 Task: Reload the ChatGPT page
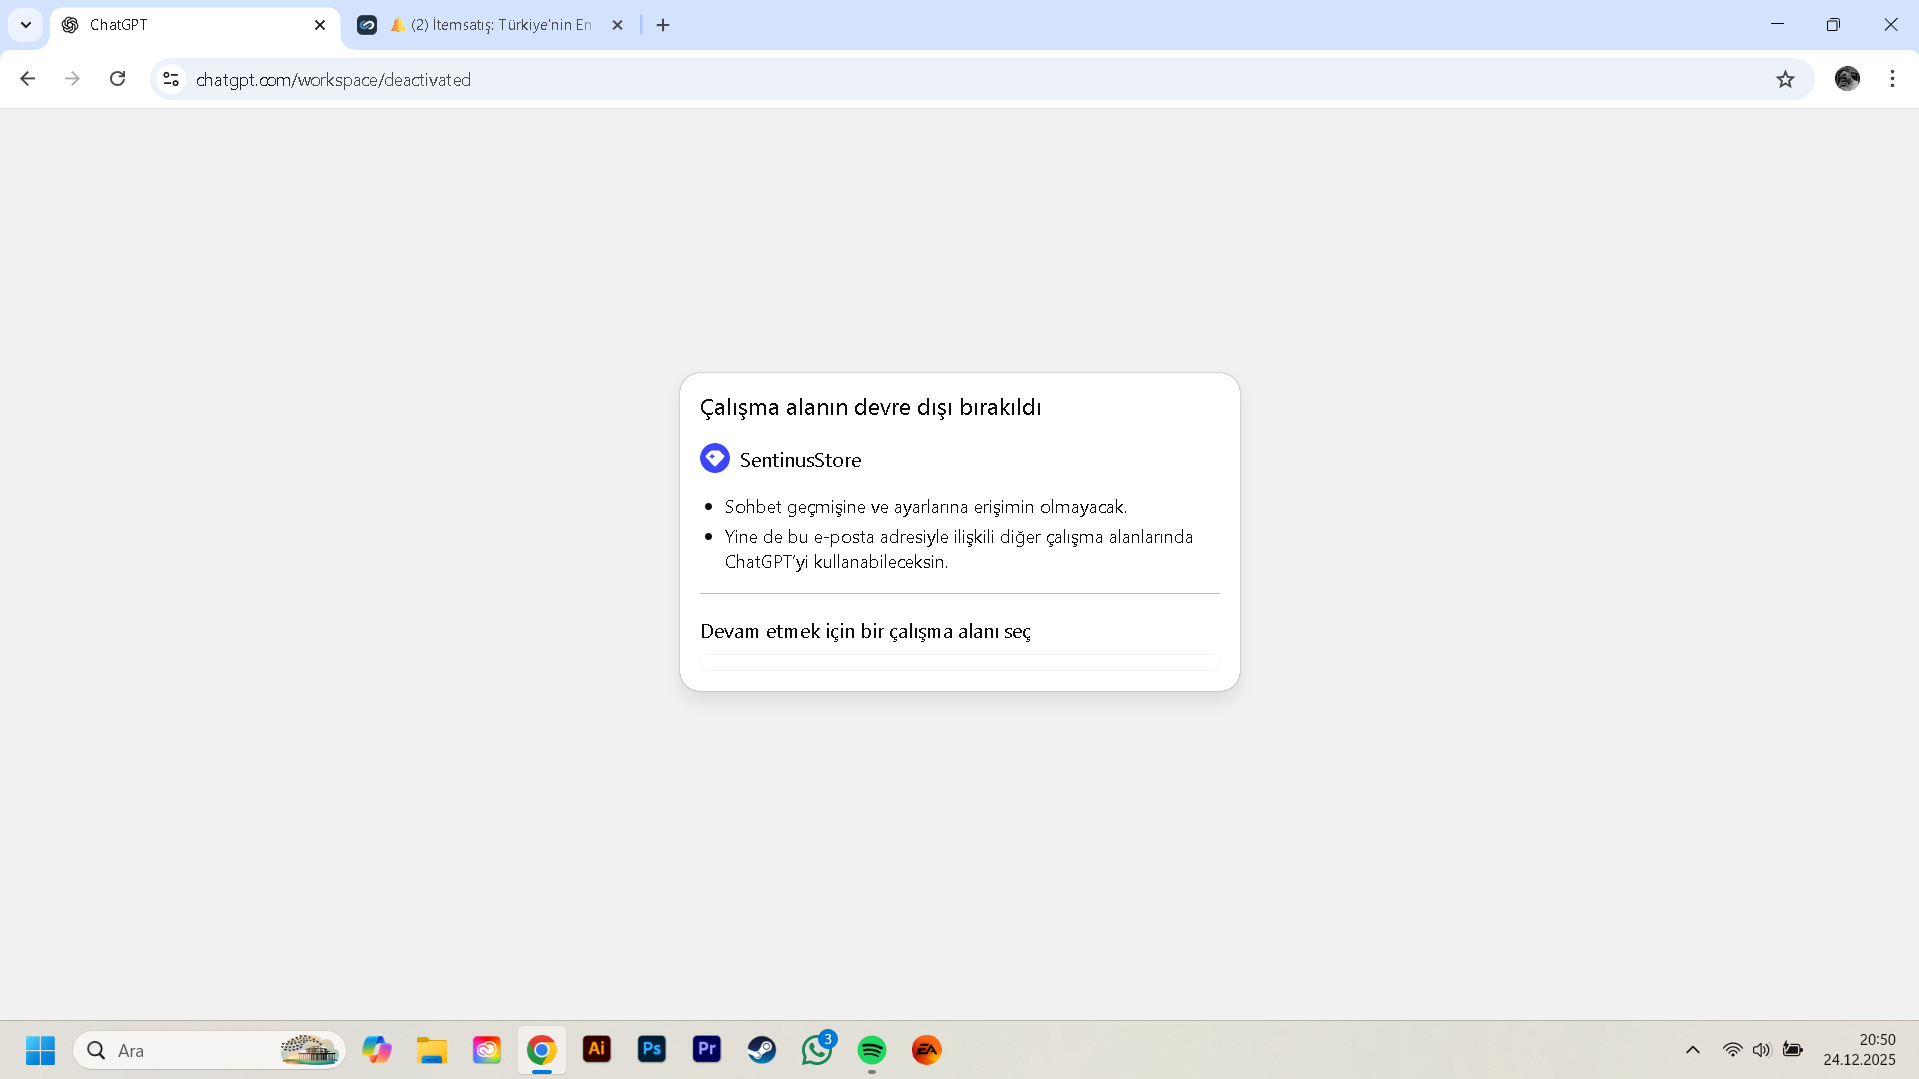[x=117, y=79]
